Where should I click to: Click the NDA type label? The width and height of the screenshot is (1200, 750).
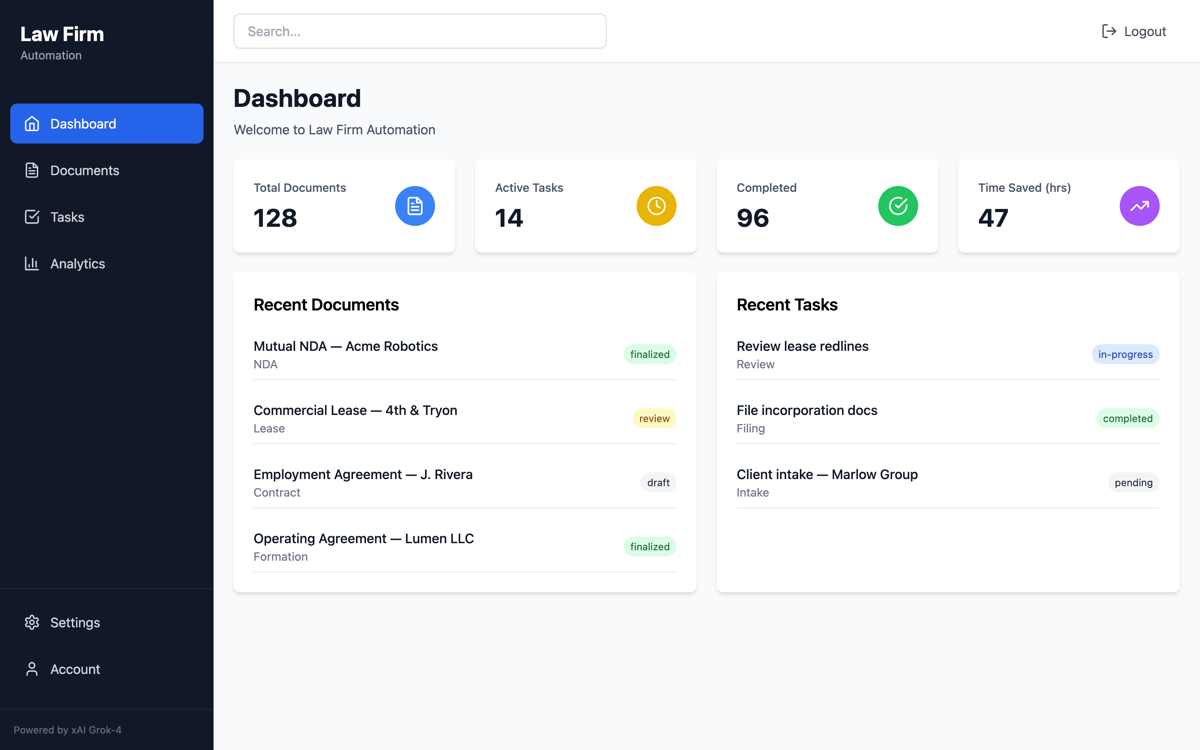[x=266, y=364]
